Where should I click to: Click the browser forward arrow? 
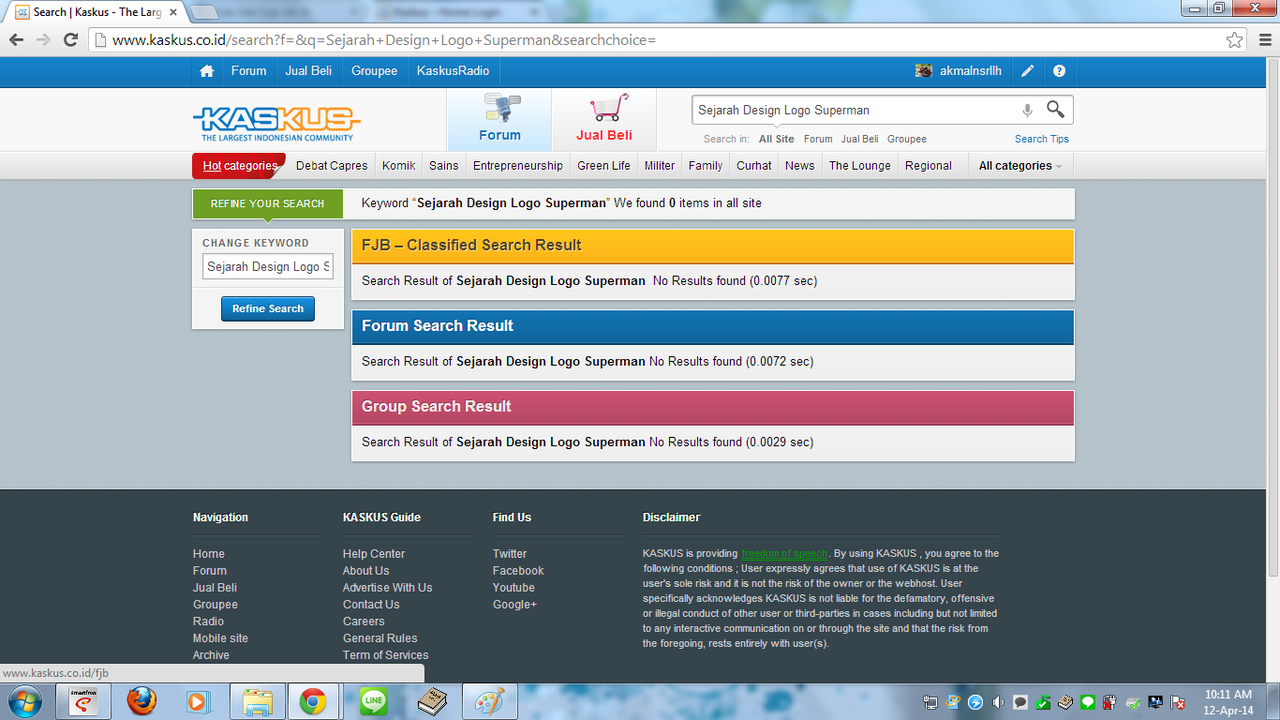[x=43, y=40]
